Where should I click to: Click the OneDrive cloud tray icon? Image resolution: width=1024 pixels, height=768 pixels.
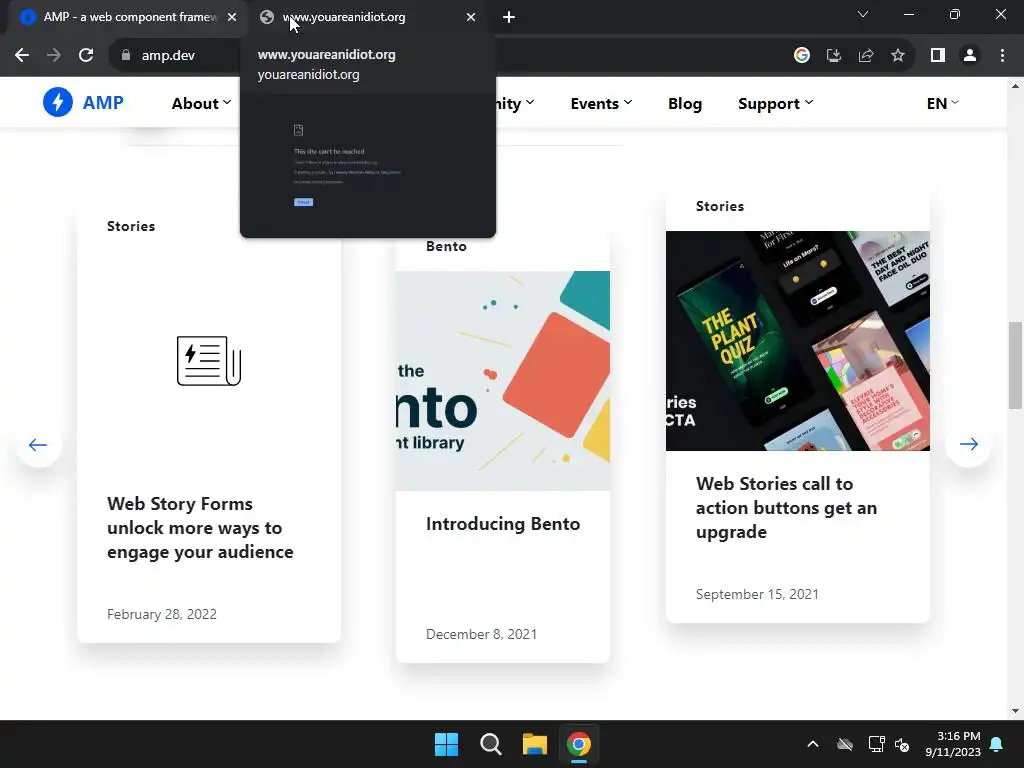[x=845, y=744]
